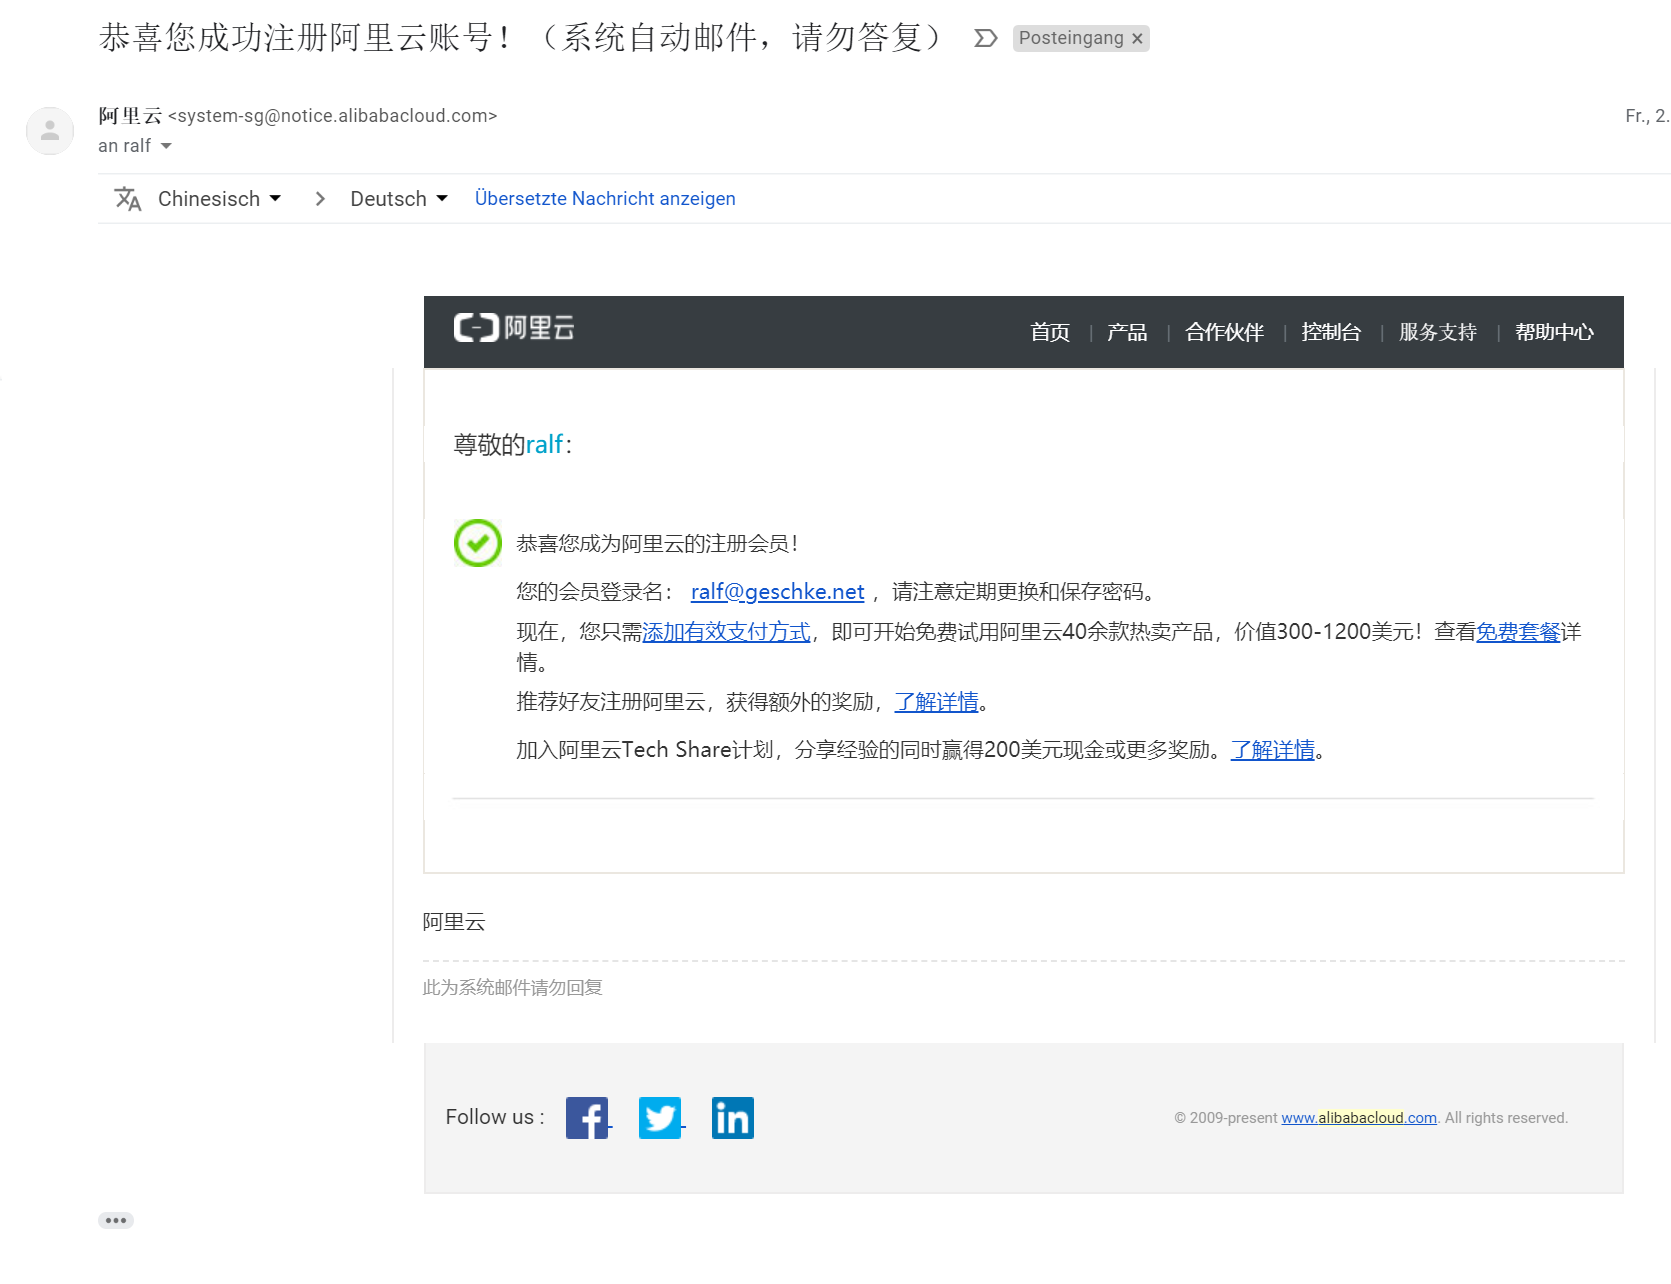Open 服务支持 in the email nav bar
Screen dimensions: 1671x1284
click(1438, 332)
